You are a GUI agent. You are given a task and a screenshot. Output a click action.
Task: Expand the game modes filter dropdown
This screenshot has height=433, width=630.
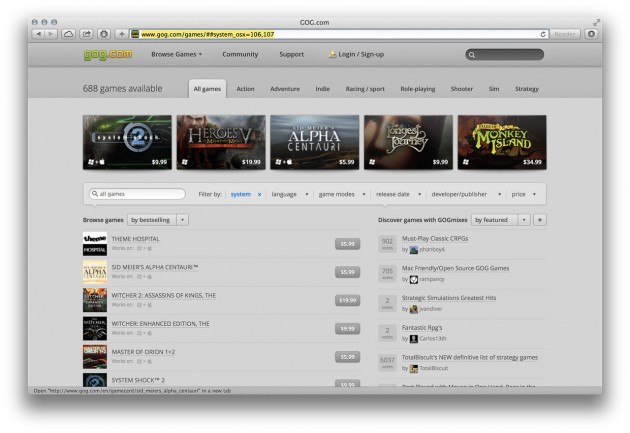tap(342, 194)
